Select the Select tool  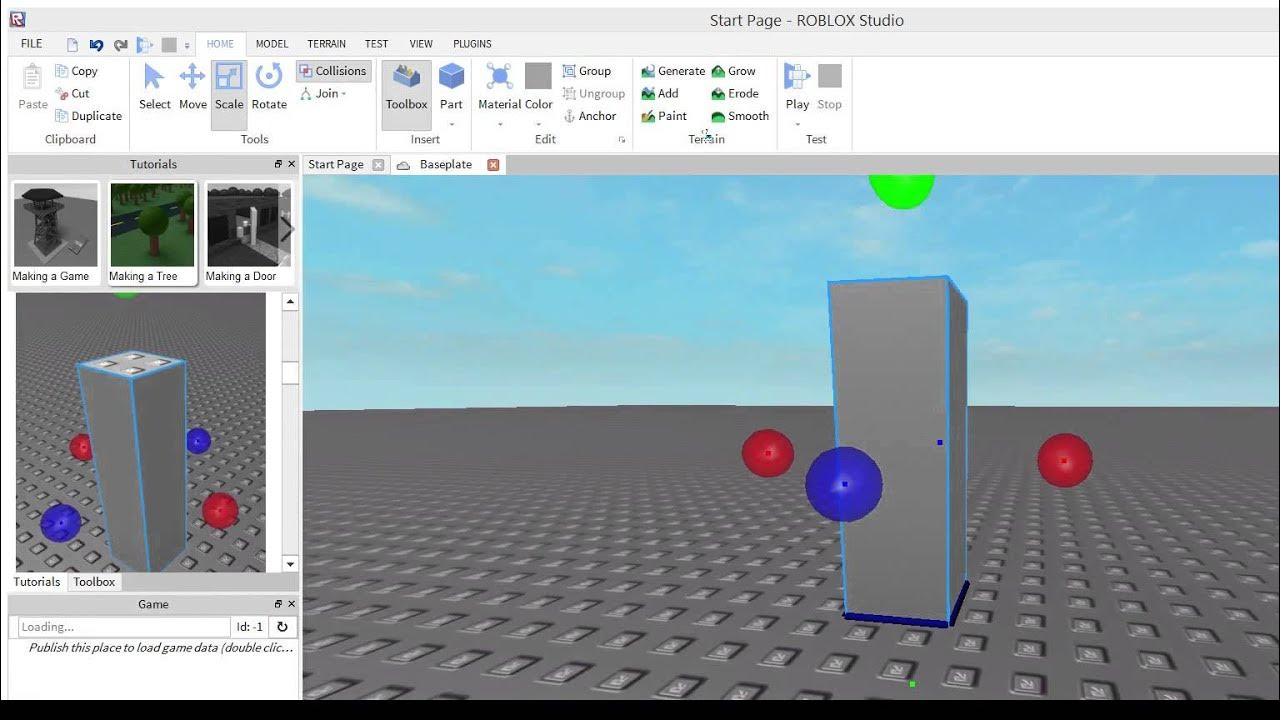pyautogui.click(x=155, y=87)
